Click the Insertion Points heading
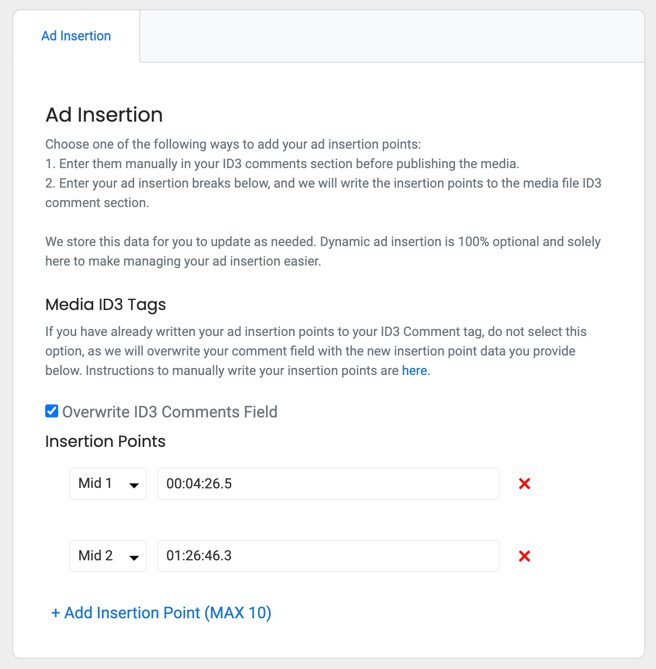Viewport: 656px width, 669px height. (x=105, y=441)
